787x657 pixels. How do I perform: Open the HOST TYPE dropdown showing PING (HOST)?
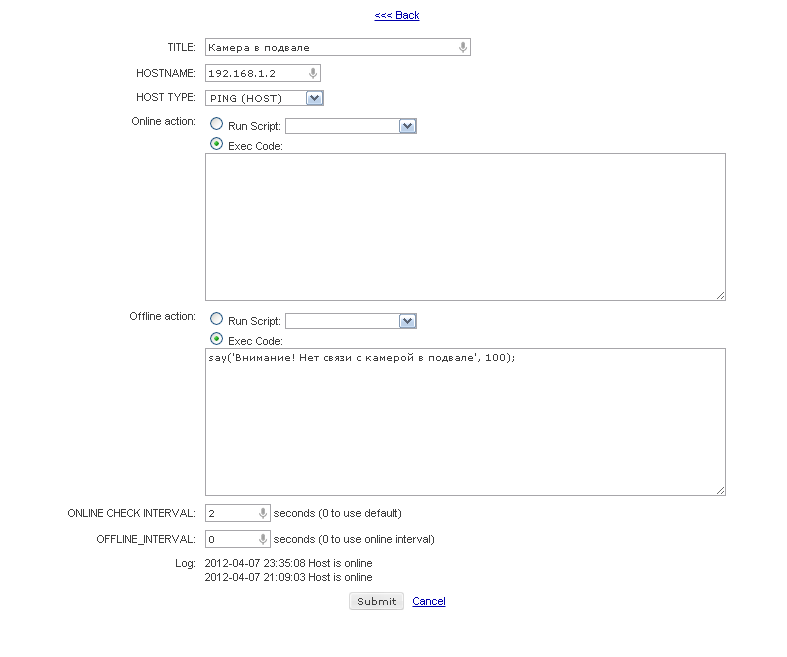(x=264, y=98)
